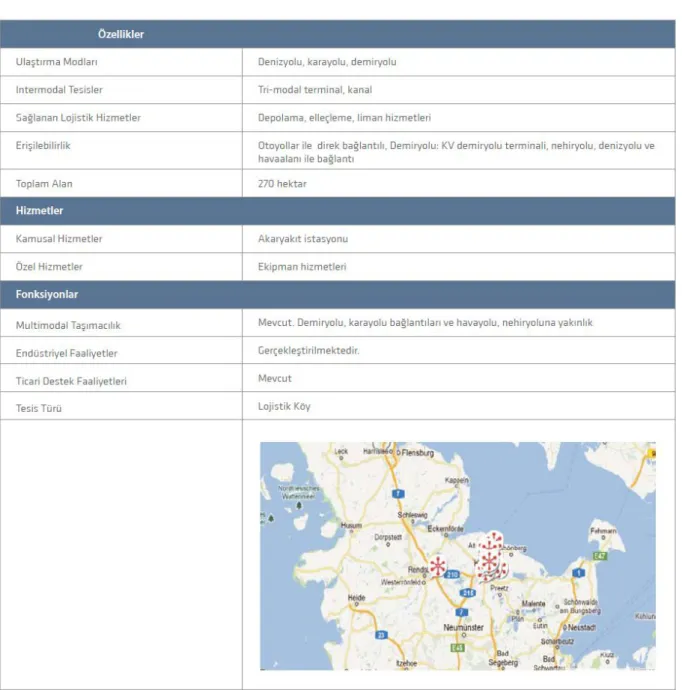Screen dimensions: 682x690
Task: Click the green E47 road shield near Fehmarn
Action: click(x=600, y=556)
